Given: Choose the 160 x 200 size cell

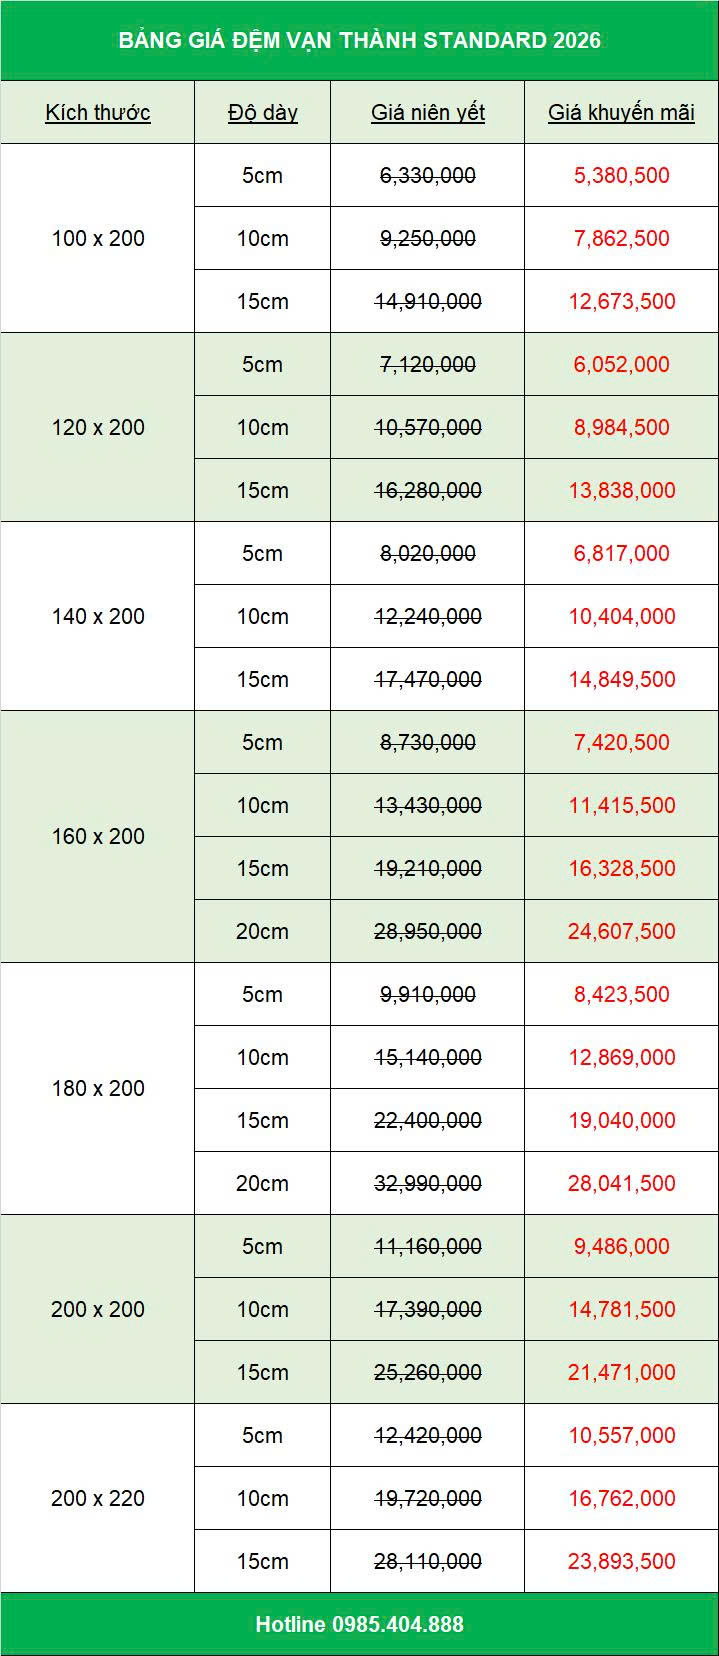Looking at the screenshot, I should [98, 836].
